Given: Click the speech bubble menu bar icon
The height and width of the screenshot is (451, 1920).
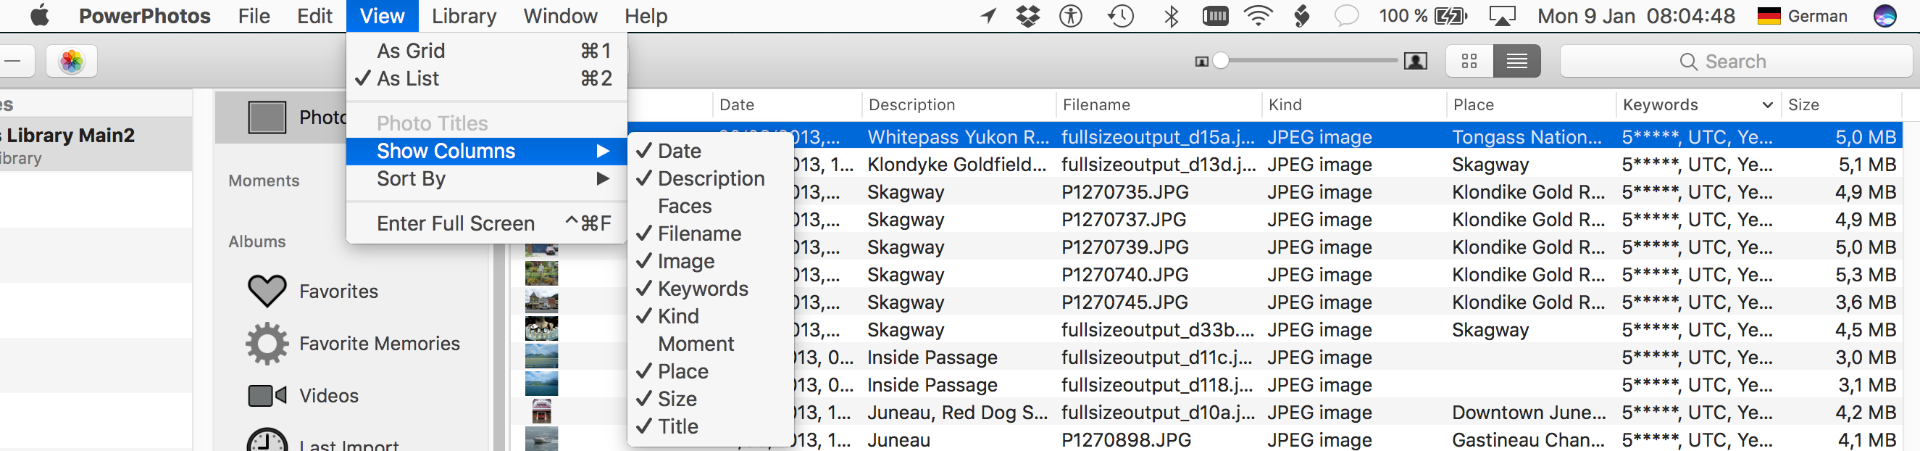Looking at the screenshot, I should tap(1347, 16).
